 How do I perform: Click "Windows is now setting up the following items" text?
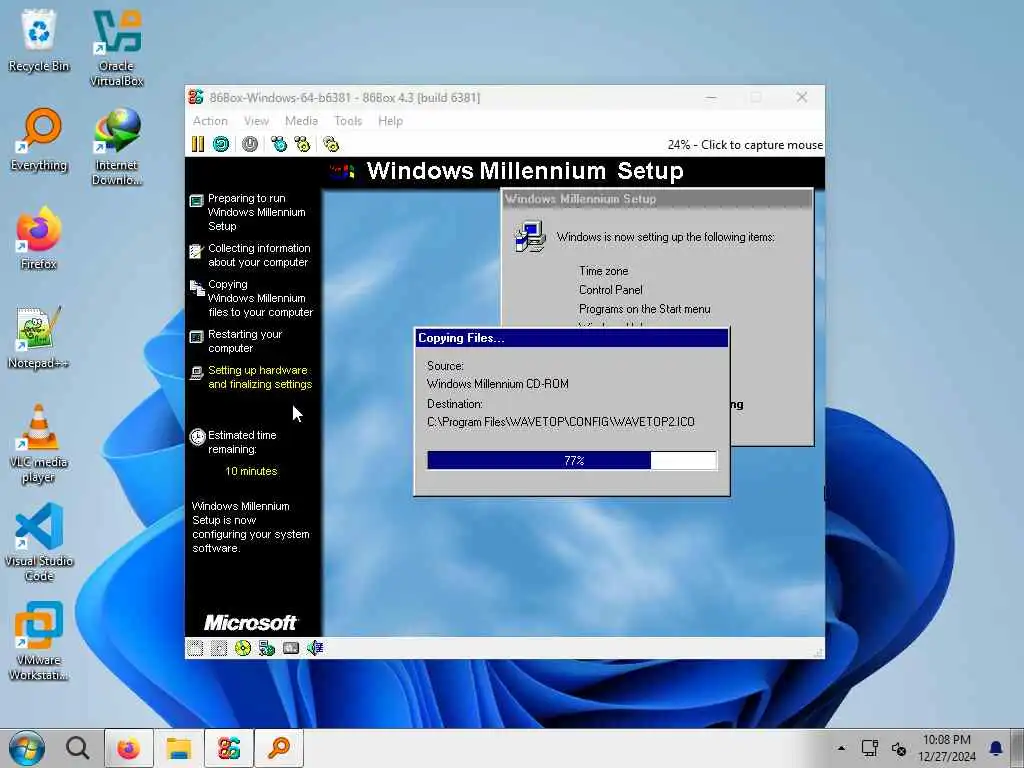point(665,237)
